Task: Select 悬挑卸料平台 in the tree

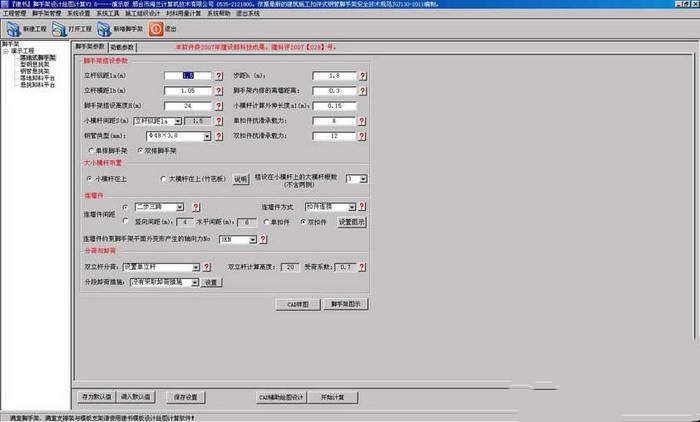Action: point(38,84)
